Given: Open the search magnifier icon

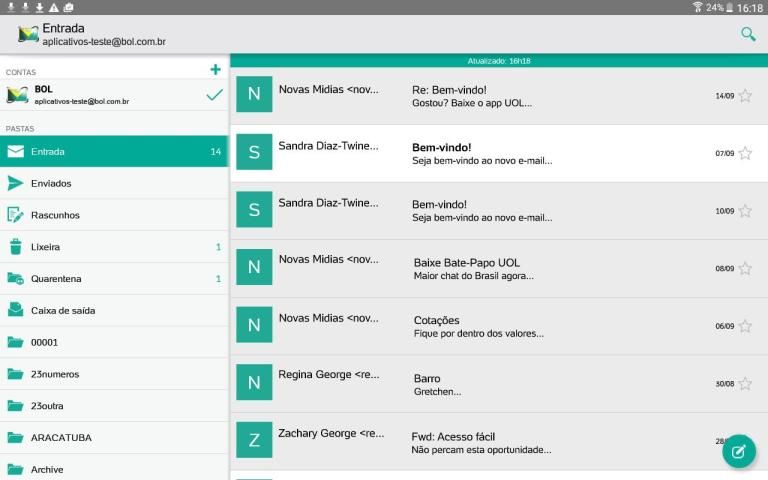Looking at the screenshot, I should tap(748, 34).
